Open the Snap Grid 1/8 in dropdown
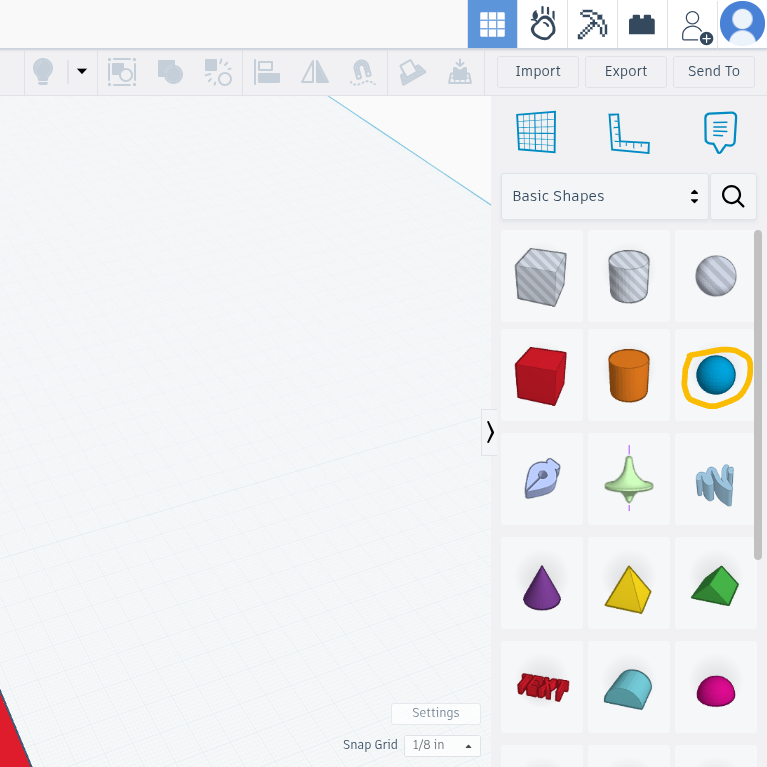767x767 pixels. (442, 745)
